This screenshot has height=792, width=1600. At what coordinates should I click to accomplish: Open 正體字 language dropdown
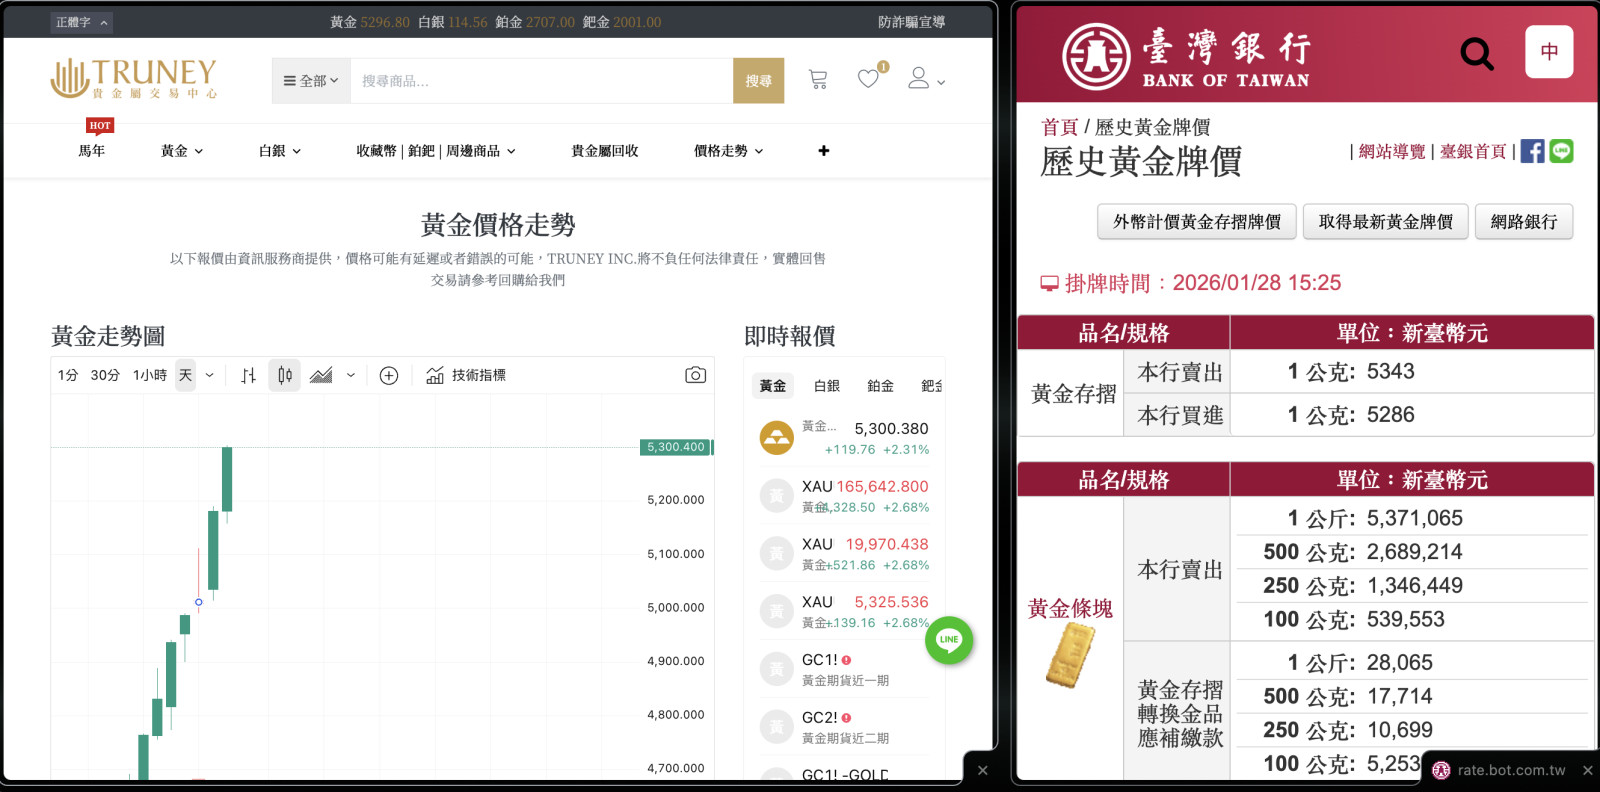coord(81,22)
